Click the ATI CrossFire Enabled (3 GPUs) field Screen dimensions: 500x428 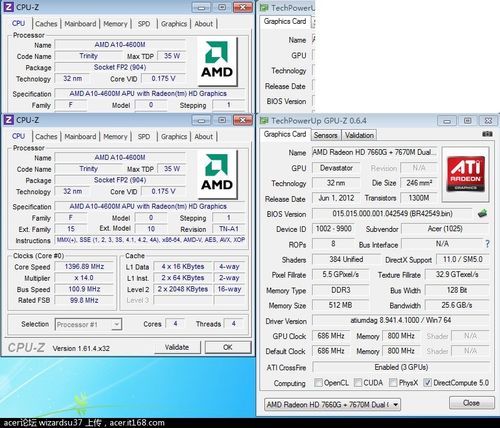pyautogui.click(x=401, y=367)
